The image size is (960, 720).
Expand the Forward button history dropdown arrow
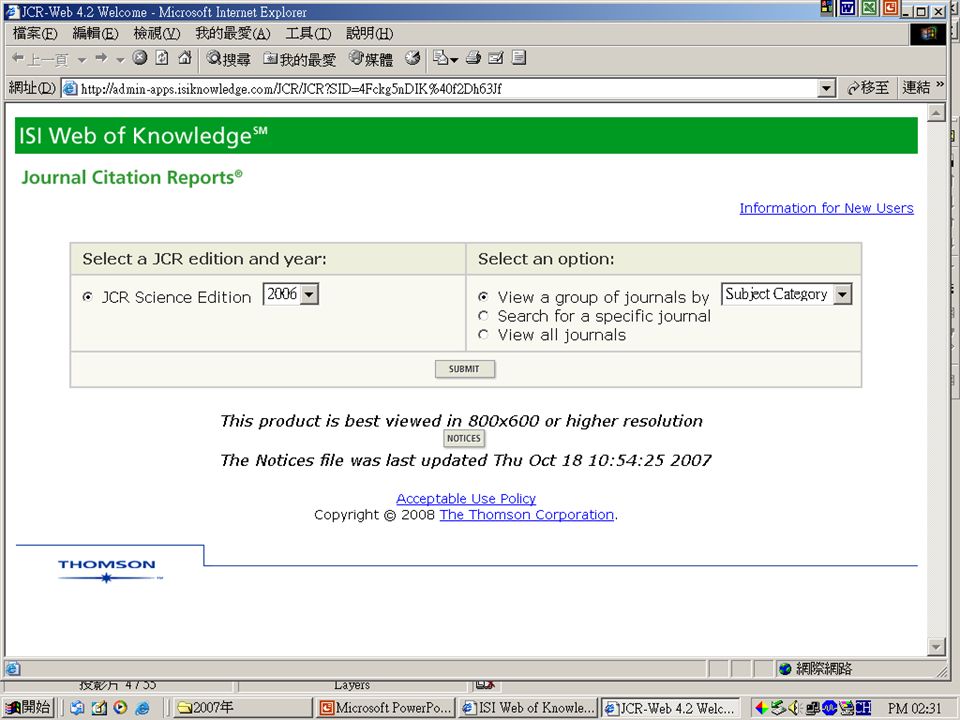(120, 59)
